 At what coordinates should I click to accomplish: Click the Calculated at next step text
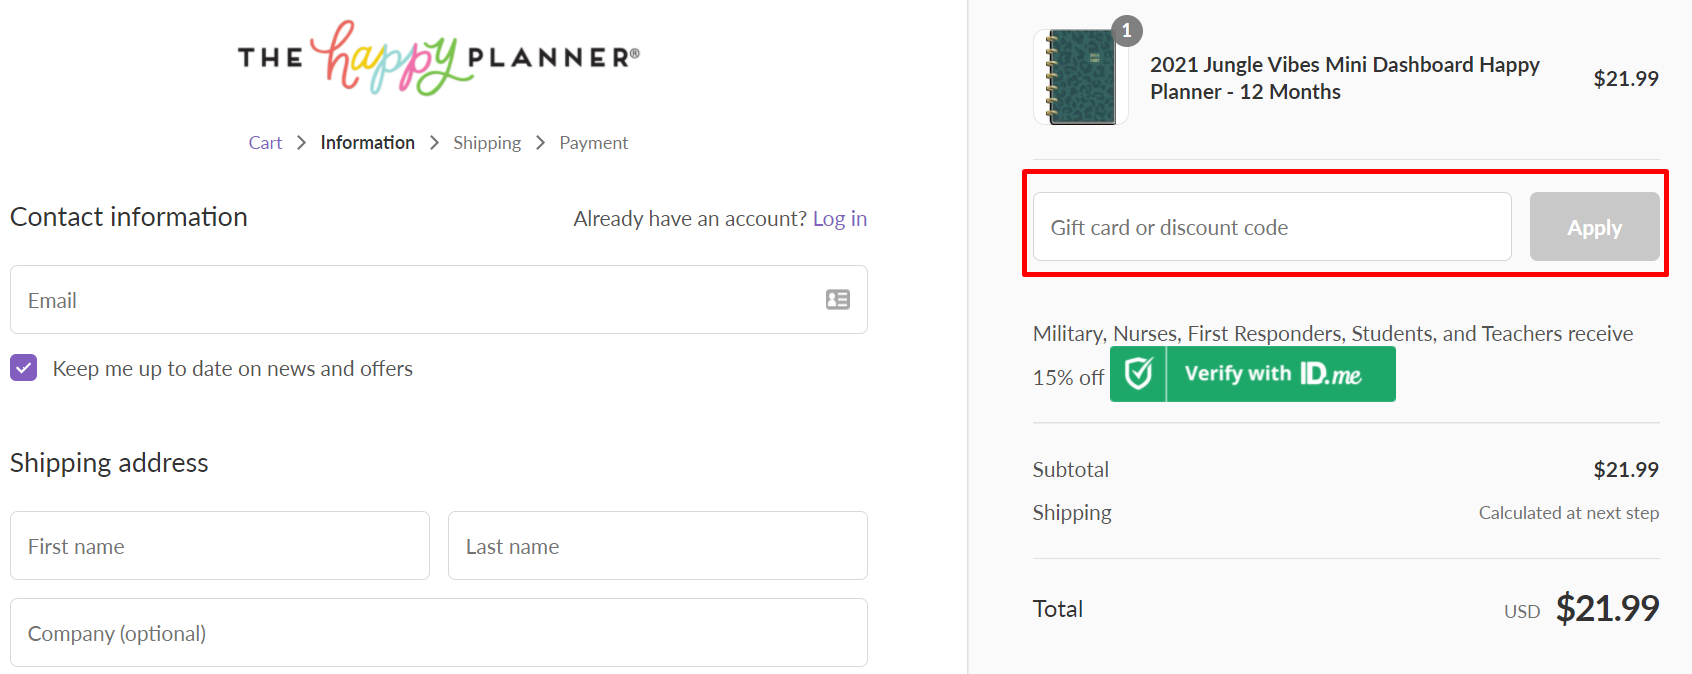coord(1569,513)
